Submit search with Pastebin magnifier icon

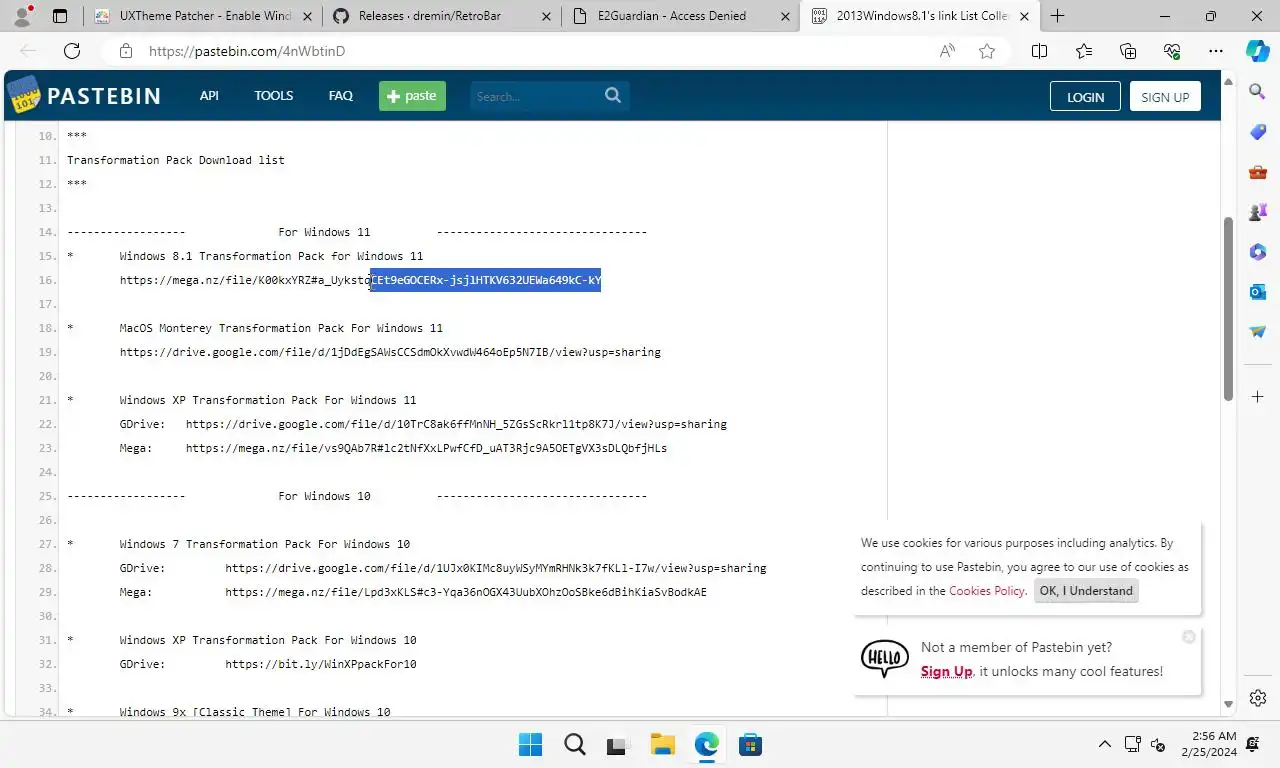tap(613, 96)
